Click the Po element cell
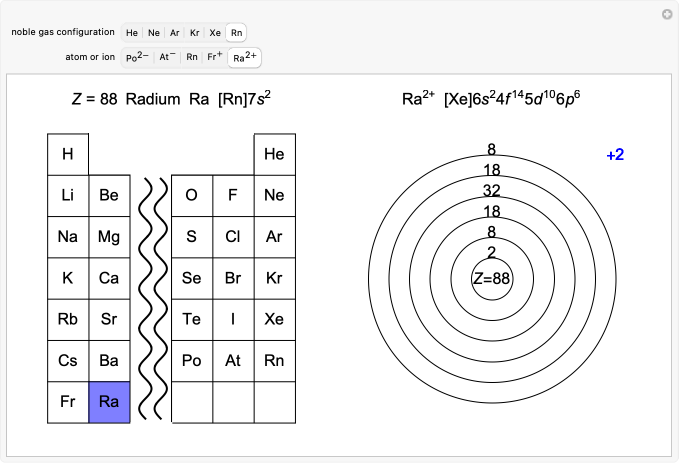The width and height of the screenshot is (679, 464). [x=192, y=360]
